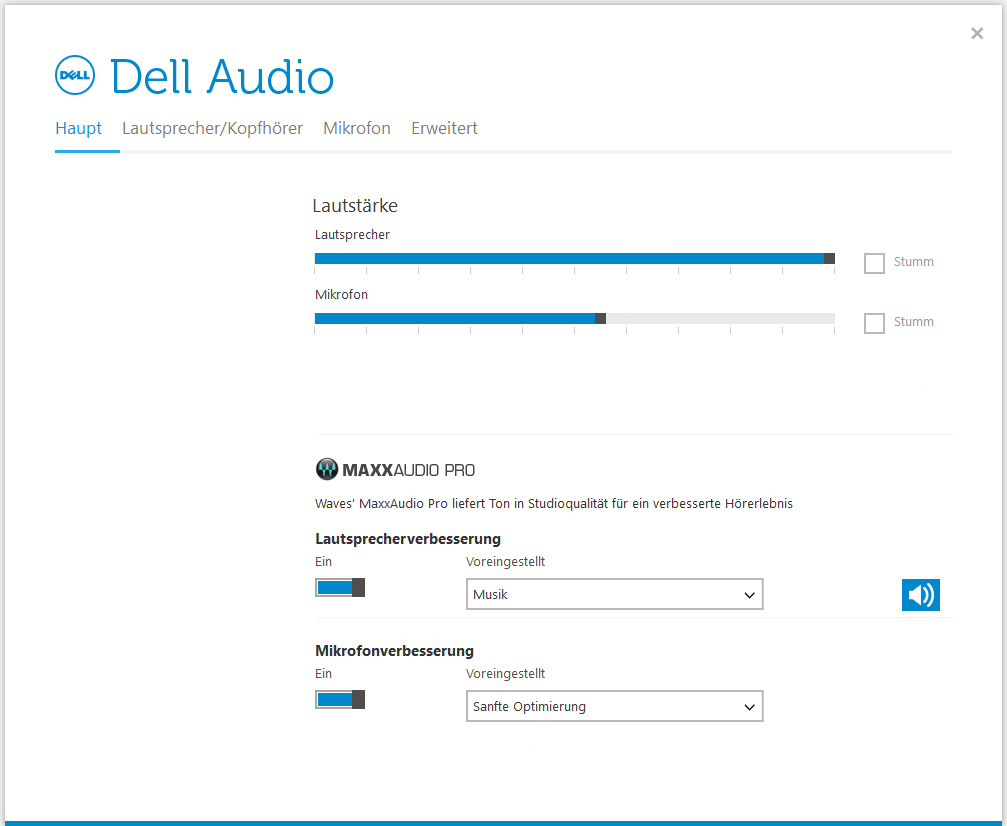Click the Dell Audio title text
This screenshot has width=1007, height=826.
tap(222, 76)
